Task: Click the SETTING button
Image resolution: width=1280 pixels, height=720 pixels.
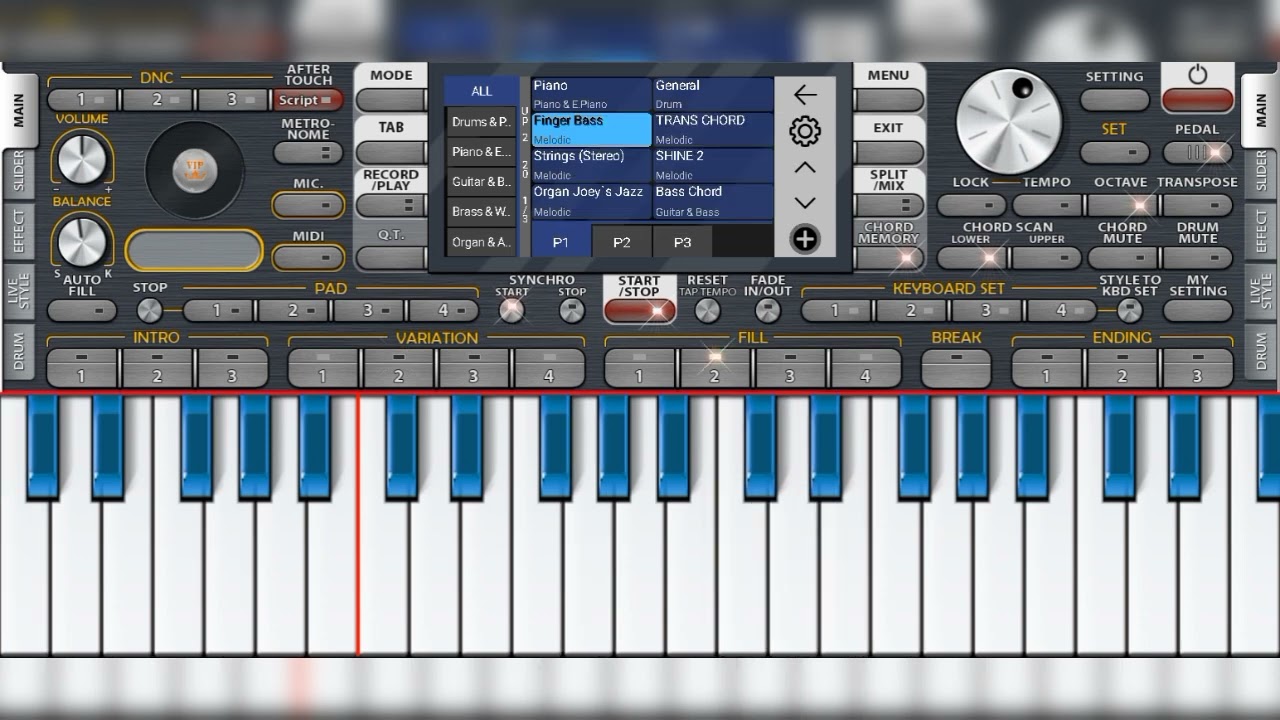Action: coord(1115,100)
